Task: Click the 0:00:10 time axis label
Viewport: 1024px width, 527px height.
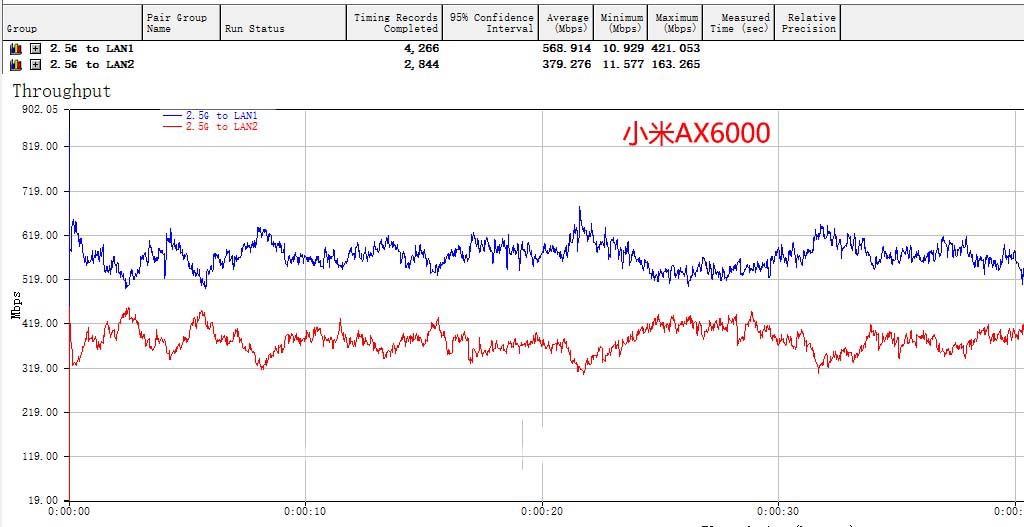Action: coord(305,512)
